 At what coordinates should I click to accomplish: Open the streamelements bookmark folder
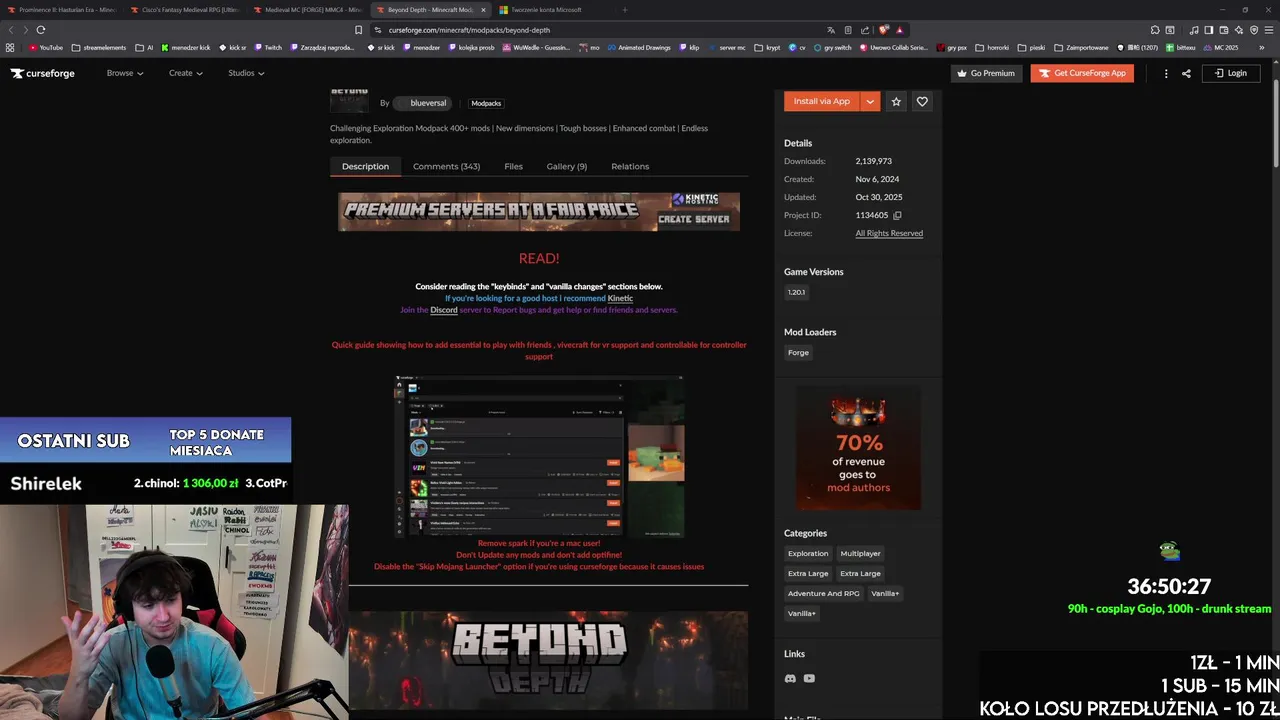click(x=99, y=47)
